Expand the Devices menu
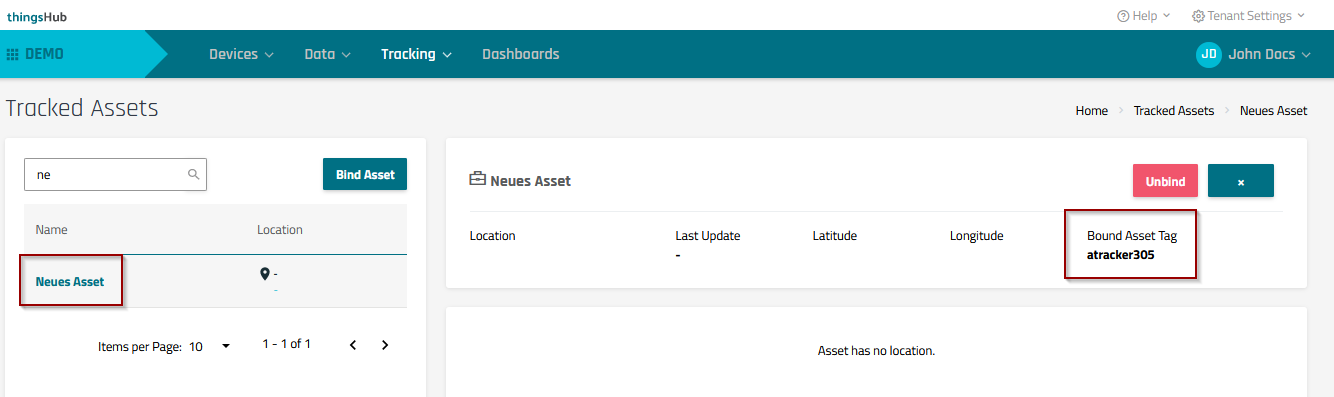The height and width of the screenshot is (397, 1334). (241, 54)
